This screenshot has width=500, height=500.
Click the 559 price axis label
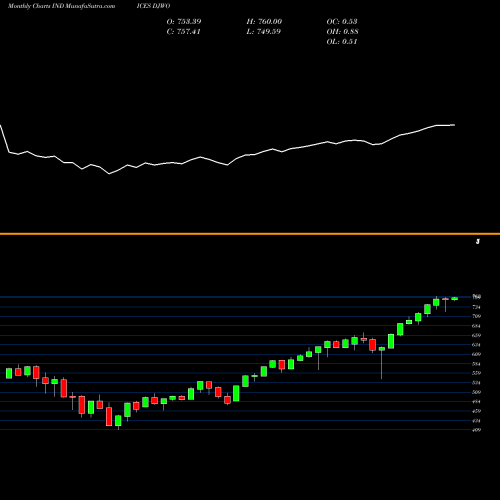pyautogui.click(x=477, y=373)
